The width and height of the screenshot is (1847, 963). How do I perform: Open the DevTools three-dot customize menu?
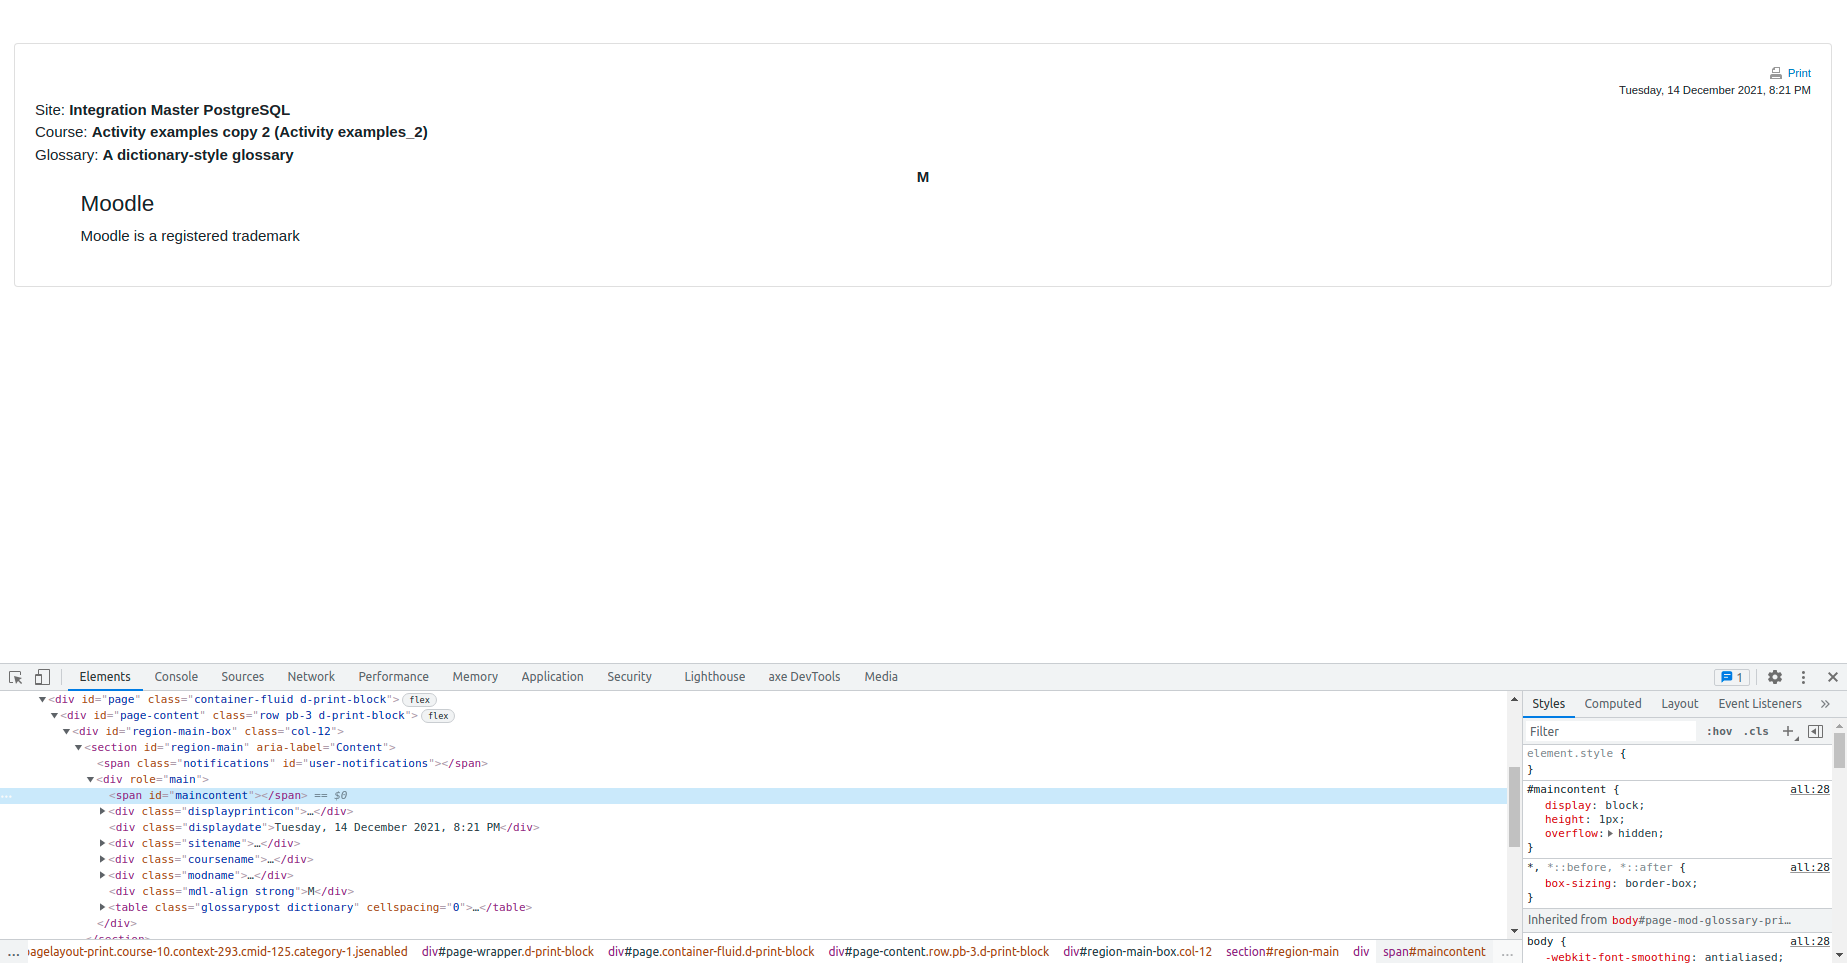pyautogui.click(x=1803, y=677)
